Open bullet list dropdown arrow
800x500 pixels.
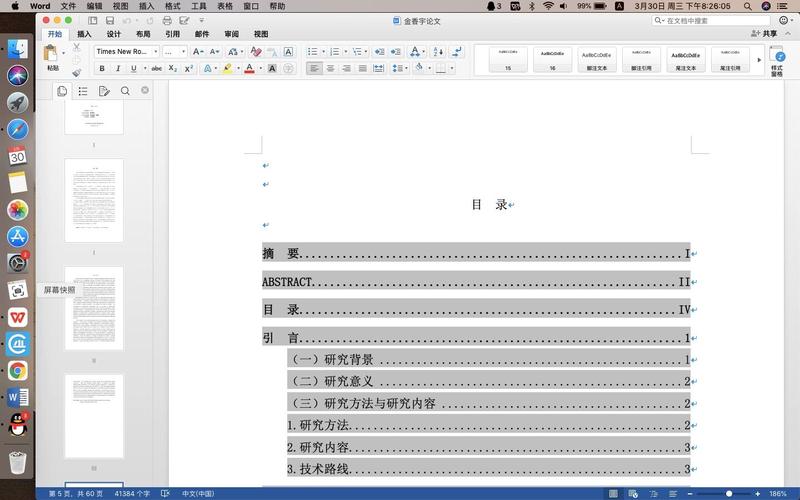tap(323, 52)
